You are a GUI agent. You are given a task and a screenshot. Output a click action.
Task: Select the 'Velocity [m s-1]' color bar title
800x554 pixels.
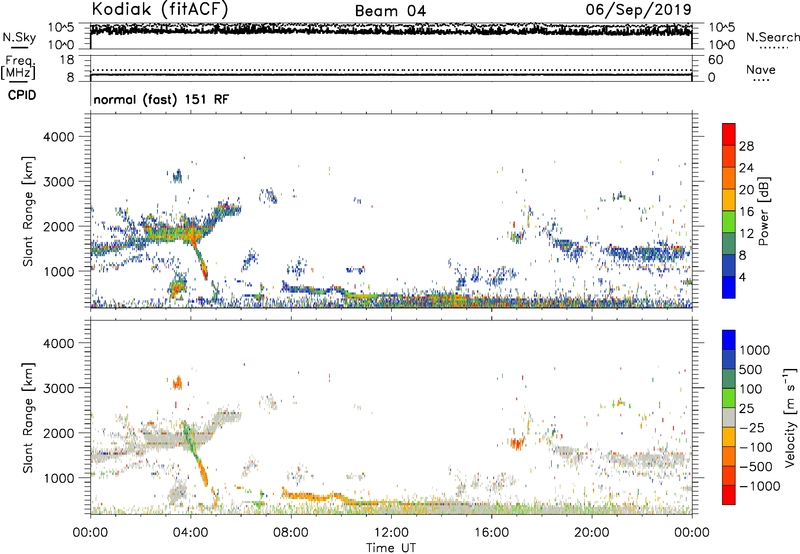click(790, 417)
